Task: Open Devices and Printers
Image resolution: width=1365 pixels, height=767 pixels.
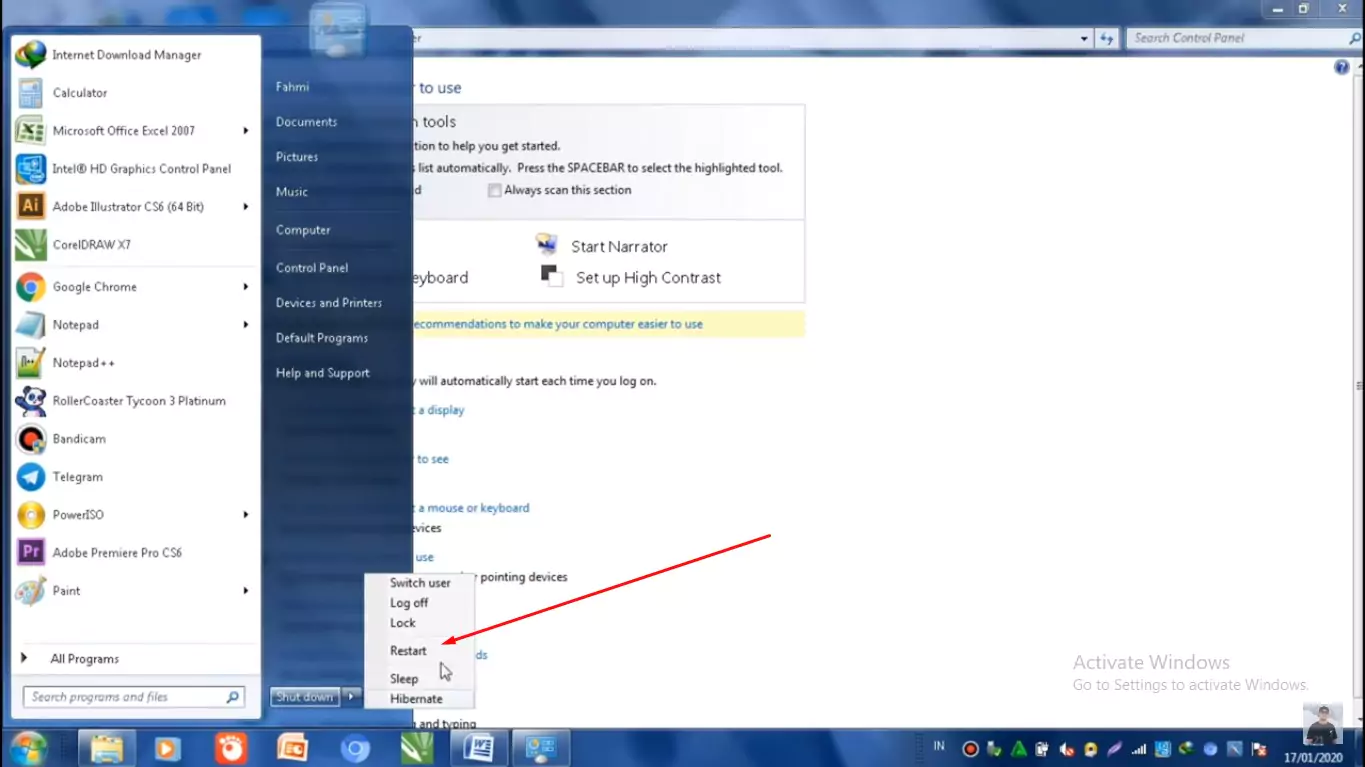Action: coord(329,303)
